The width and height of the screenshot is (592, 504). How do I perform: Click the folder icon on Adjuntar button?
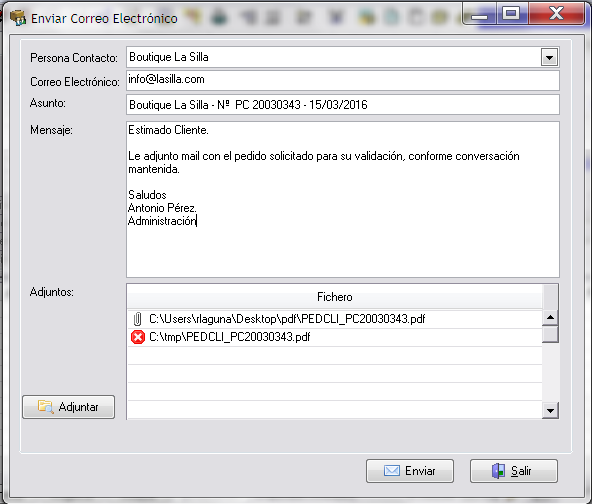click(45, 407)
